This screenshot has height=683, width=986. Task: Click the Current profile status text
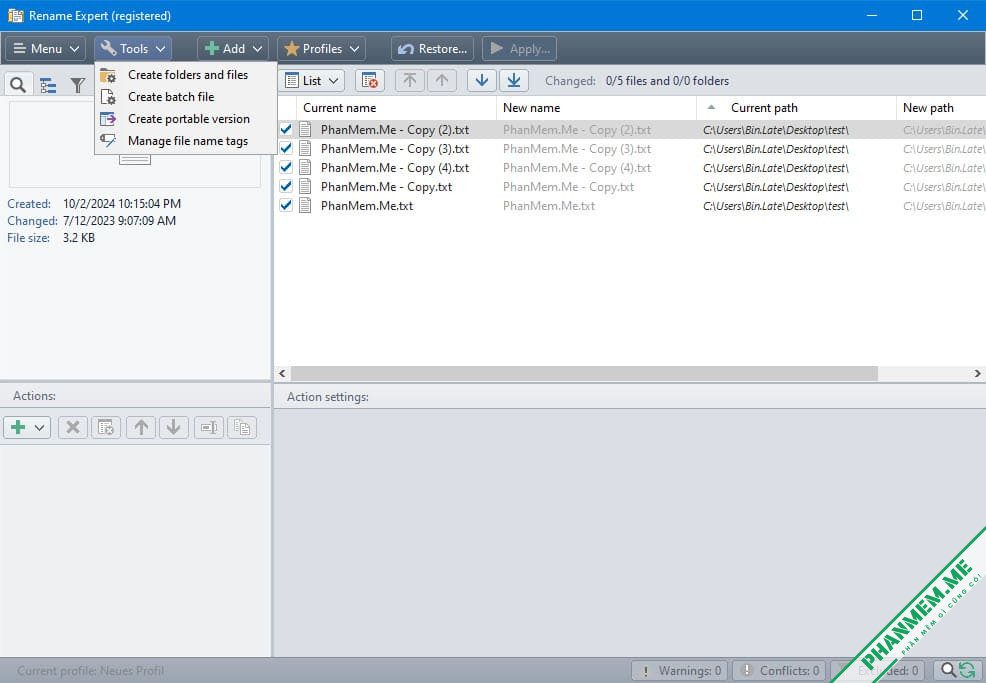click(x=91, y=671)
